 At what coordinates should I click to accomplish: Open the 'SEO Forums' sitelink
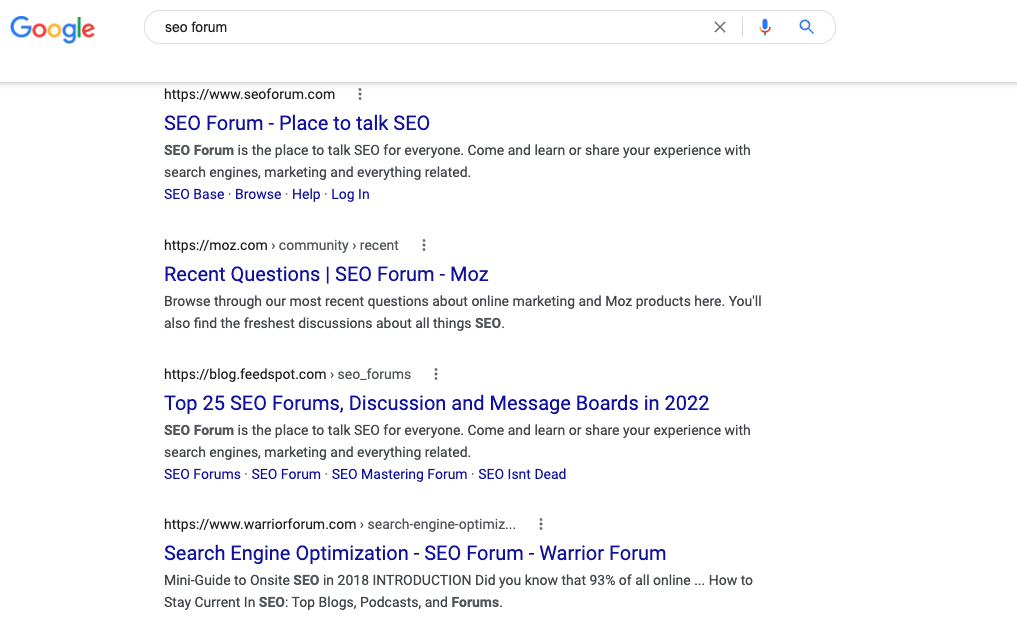click(x=202, y=475)
